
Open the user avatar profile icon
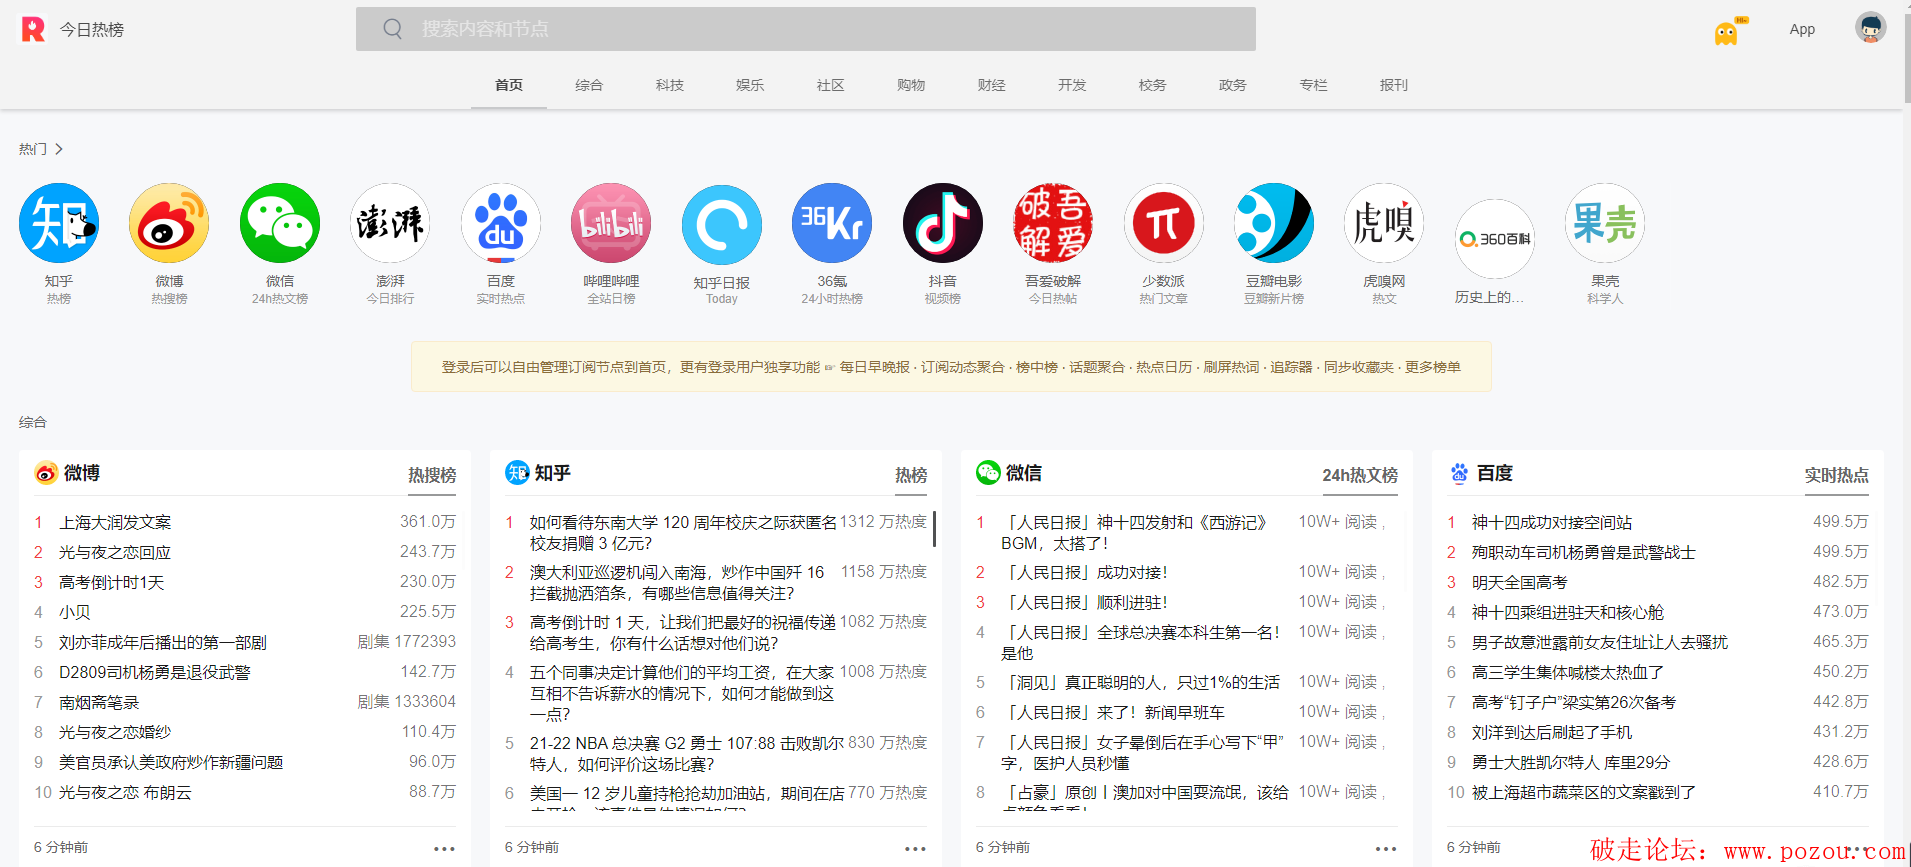coord(1871,28)
